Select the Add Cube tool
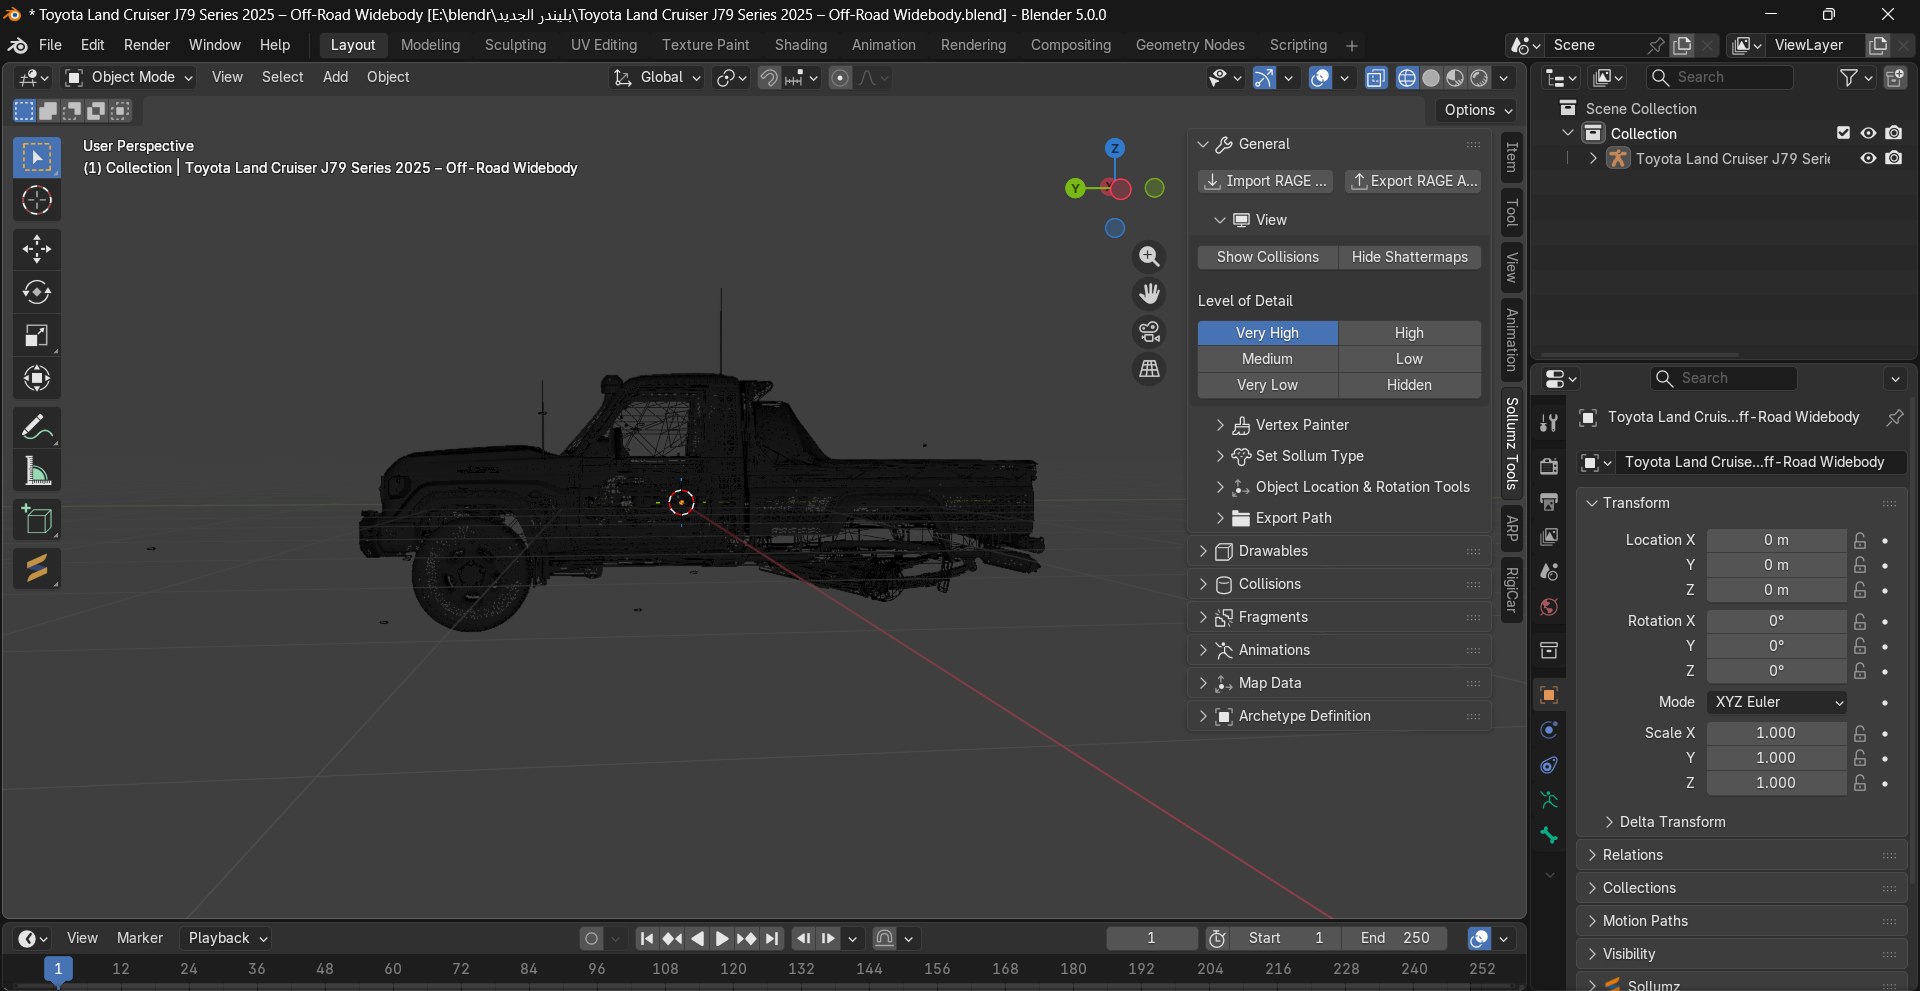1920x991 pixels. (37, 520)
